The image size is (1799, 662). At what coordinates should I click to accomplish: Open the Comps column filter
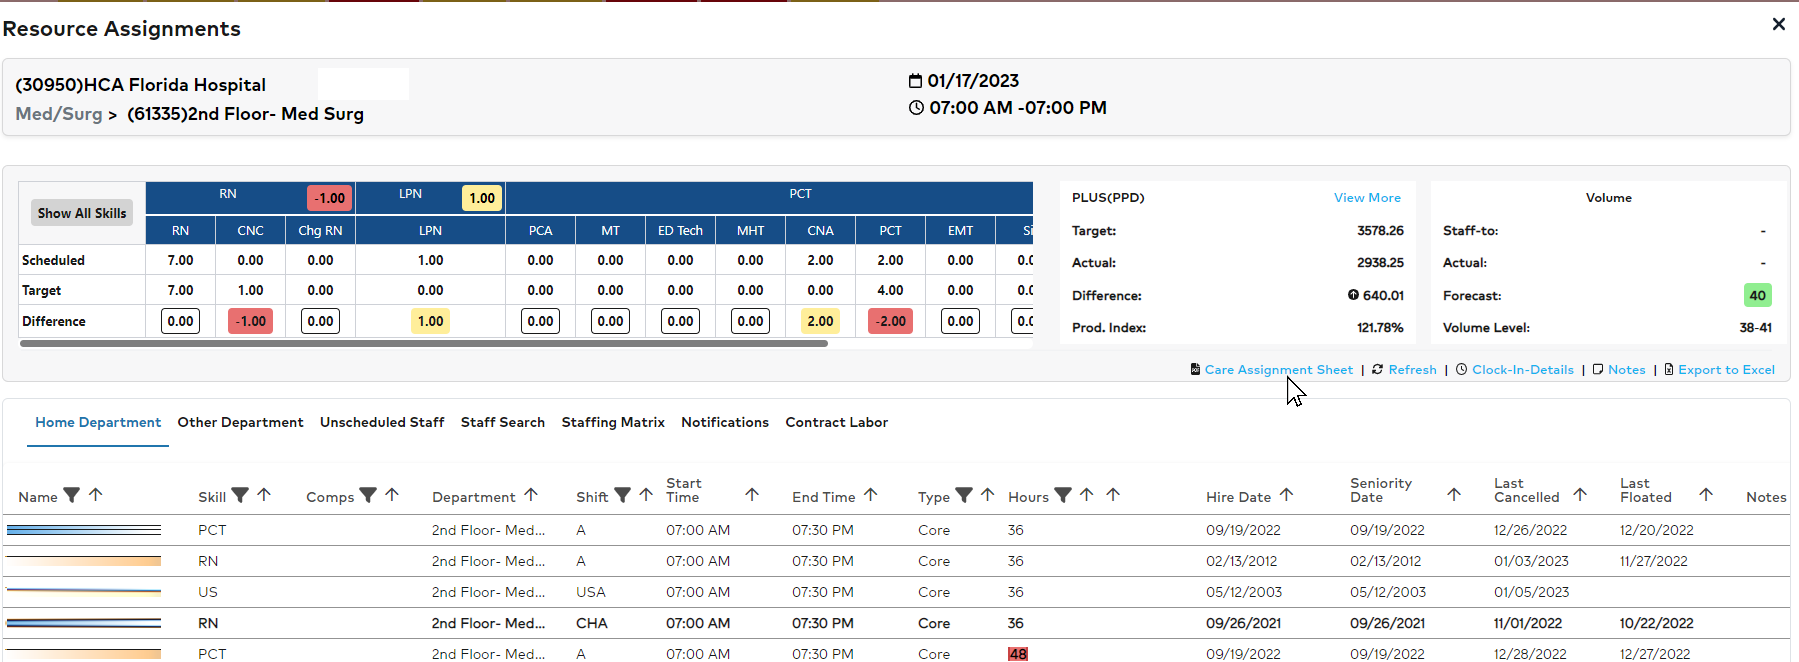coord(368,495)
